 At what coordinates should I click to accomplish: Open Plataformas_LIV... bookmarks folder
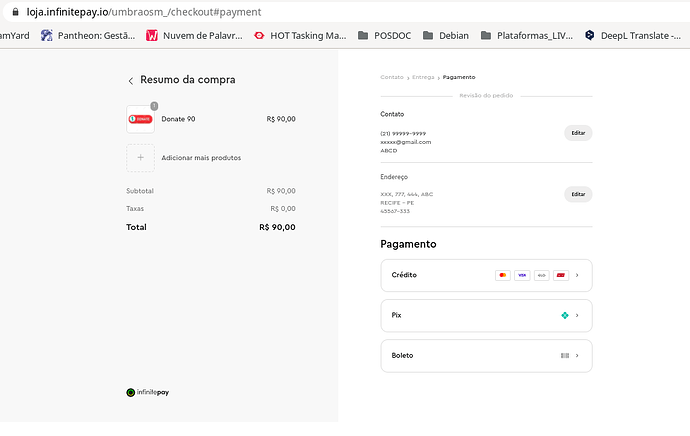click(527, 36)
